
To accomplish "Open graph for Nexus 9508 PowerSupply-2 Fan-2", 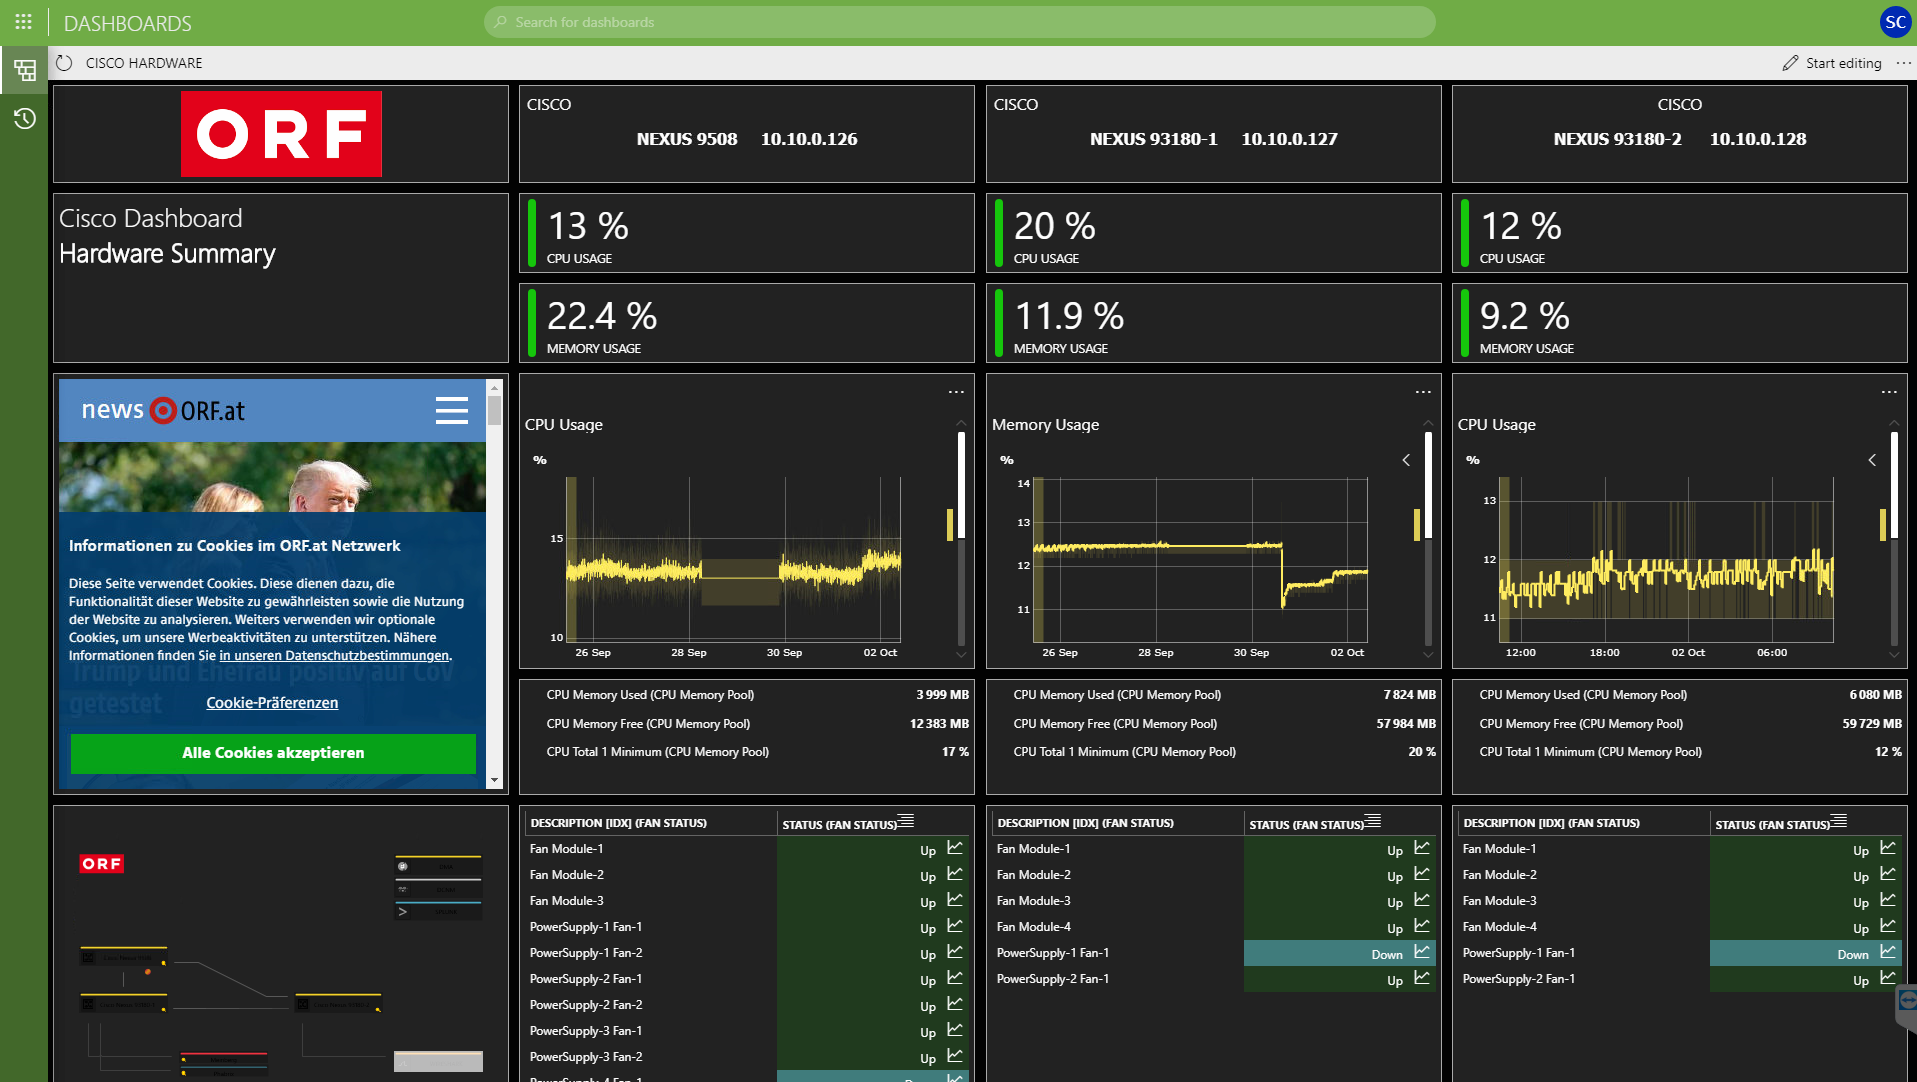I will click(x=955, y=1004).
